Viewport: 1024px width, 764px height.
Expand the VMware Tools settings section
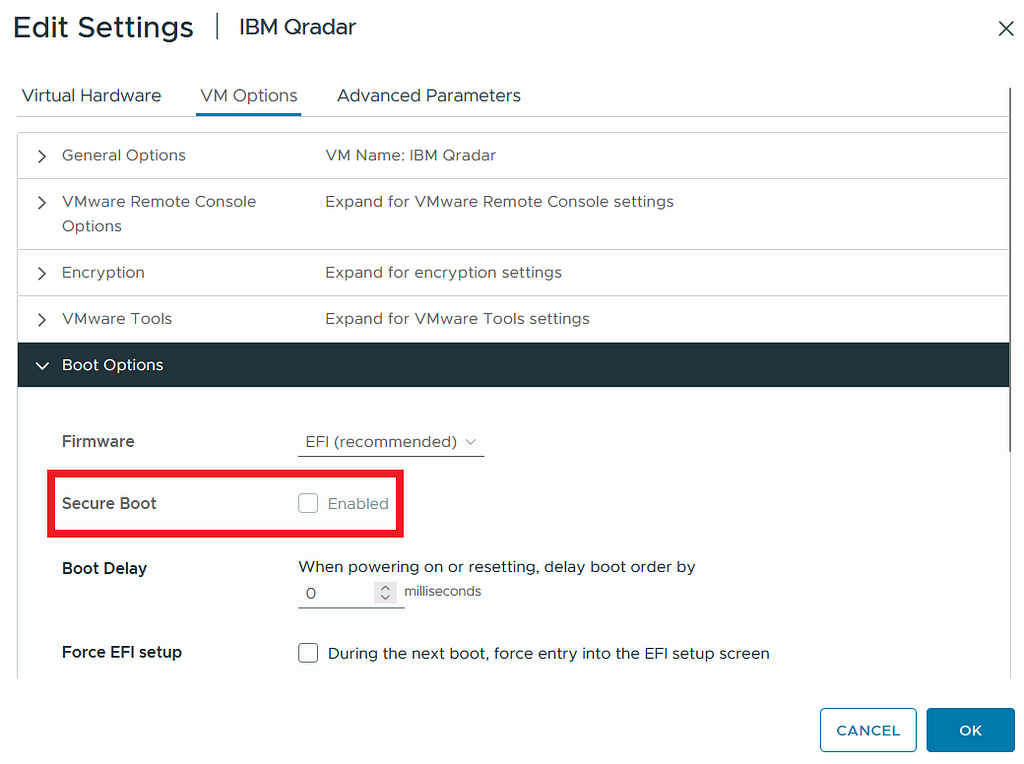(41, 318)
